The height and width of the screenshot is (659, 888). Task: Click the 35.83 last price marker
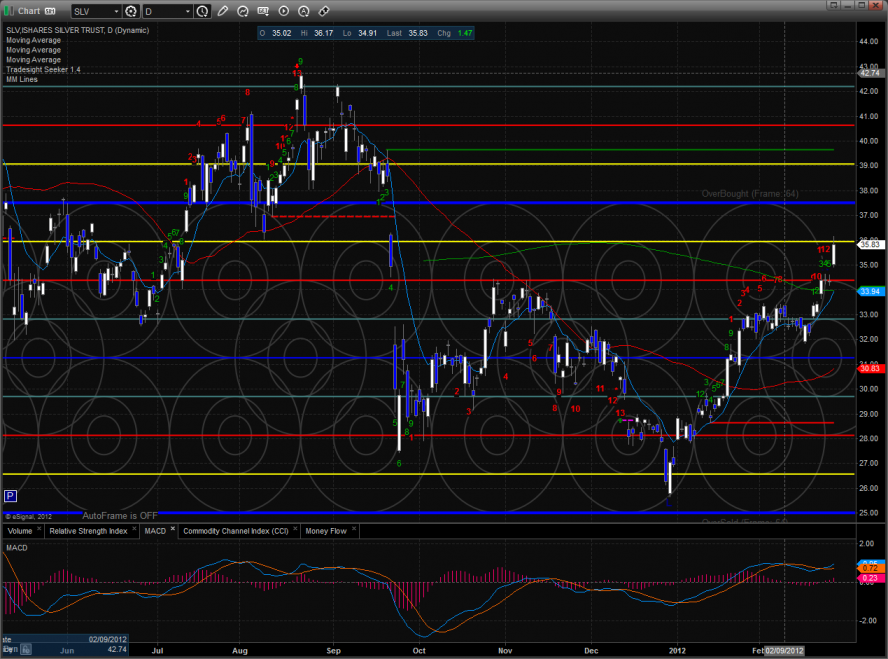[869, 243]
